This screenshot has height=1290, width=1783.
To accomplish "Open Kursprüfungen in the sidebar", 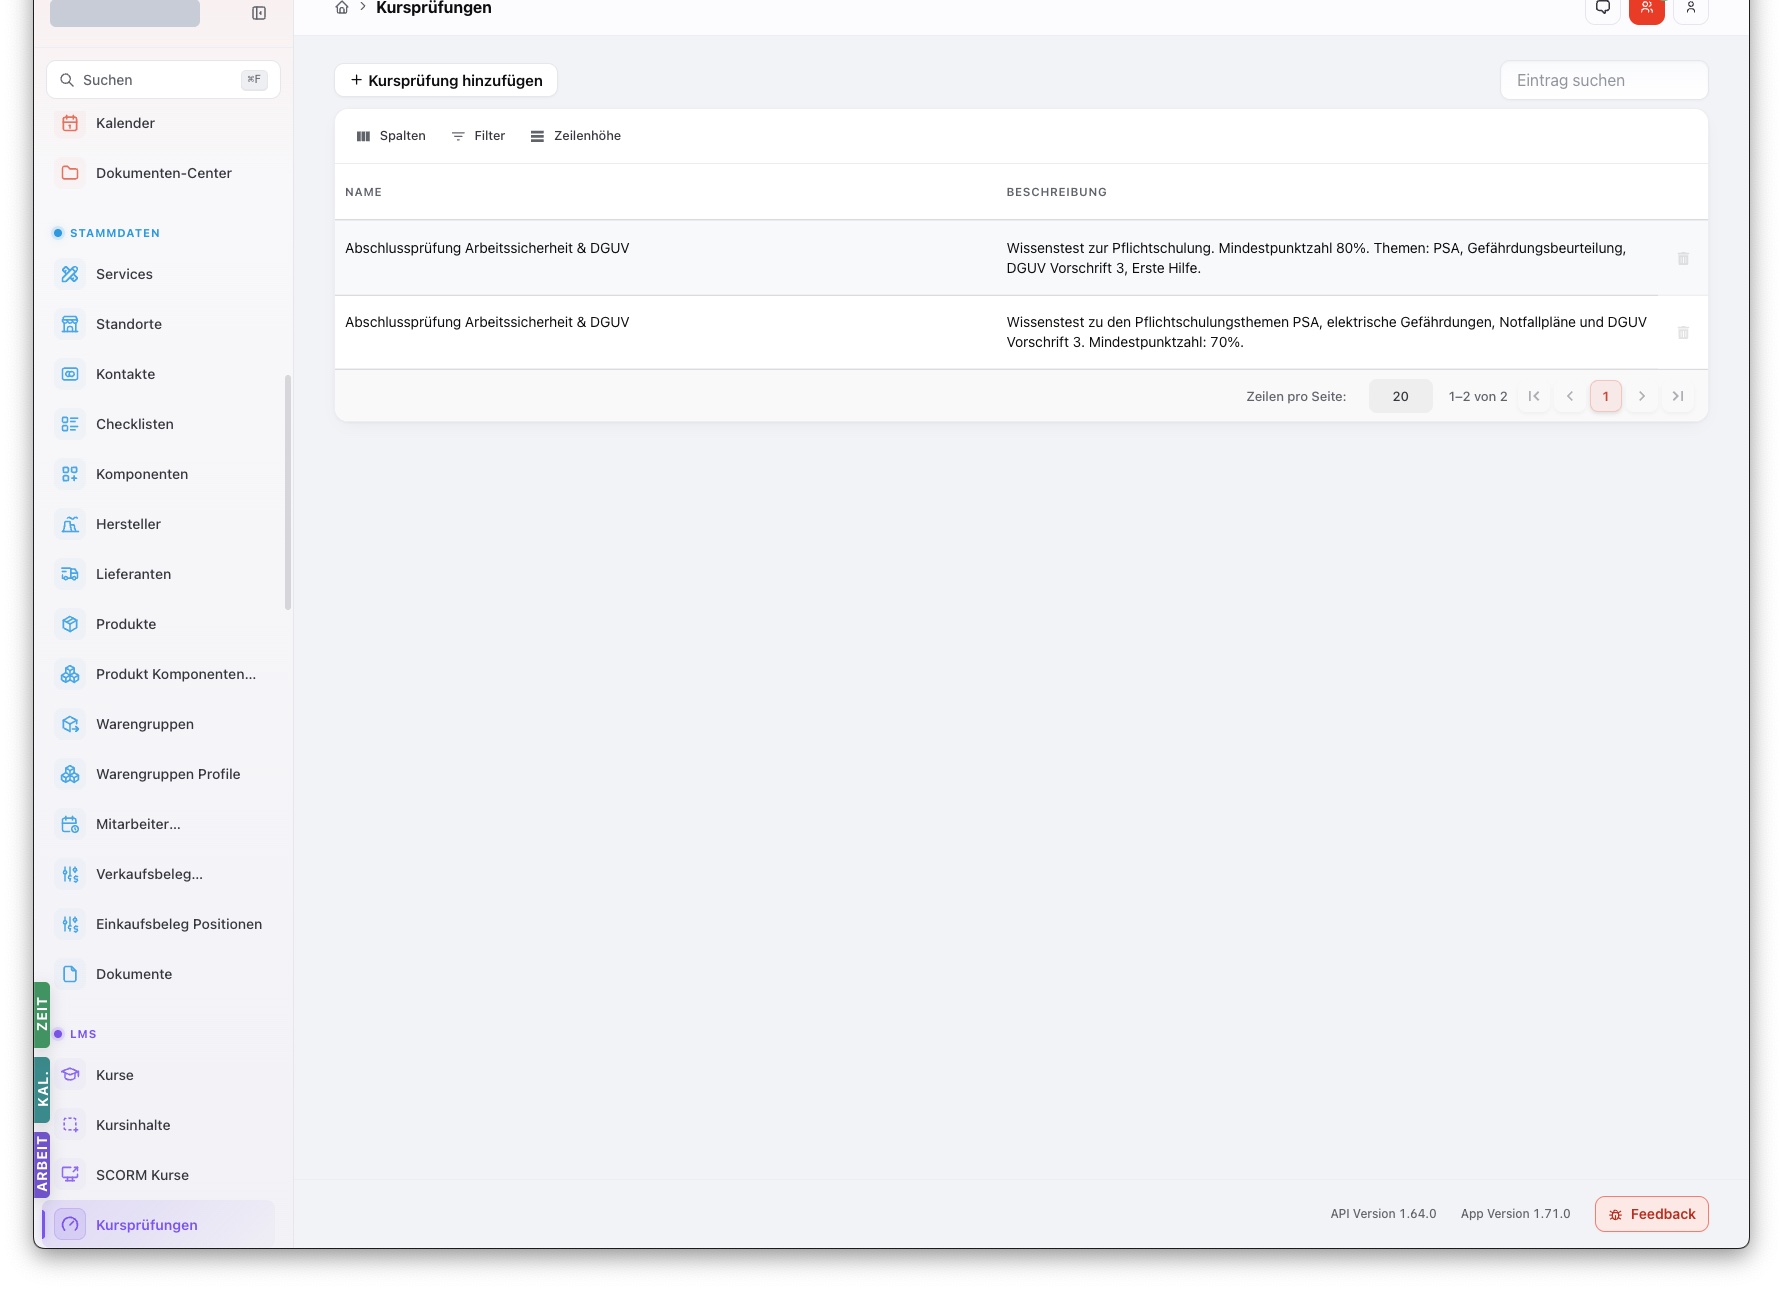I will click(x=160, y=1224).
